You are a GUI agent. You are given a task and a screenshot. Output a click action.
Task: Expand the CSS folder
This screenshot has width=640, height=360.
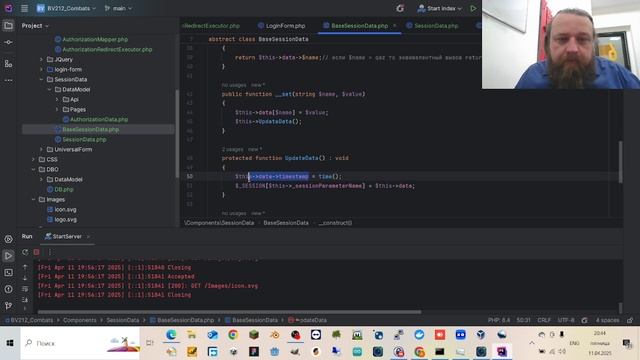tap(33, 160)
